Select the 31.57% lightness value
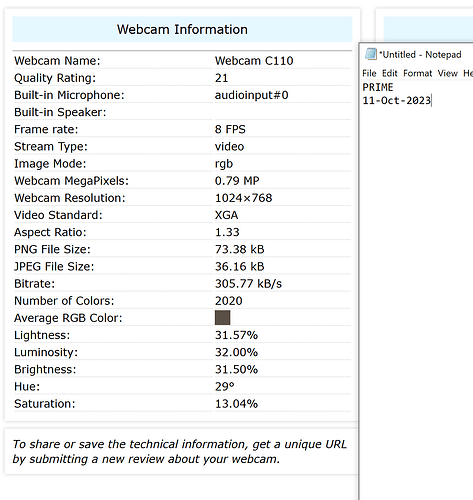473x500 pixels. tap(236, 335)
